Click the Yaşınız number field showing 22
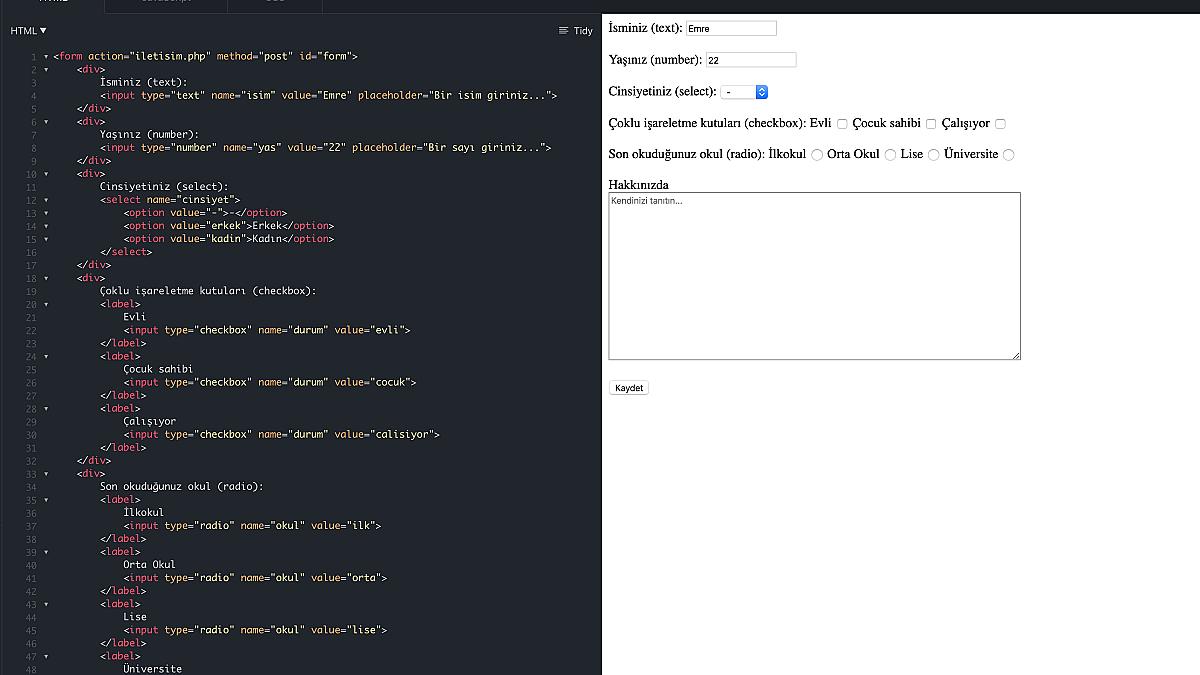Image resolution: width=1200 pixels, height=675 pixels. (750, 59)
